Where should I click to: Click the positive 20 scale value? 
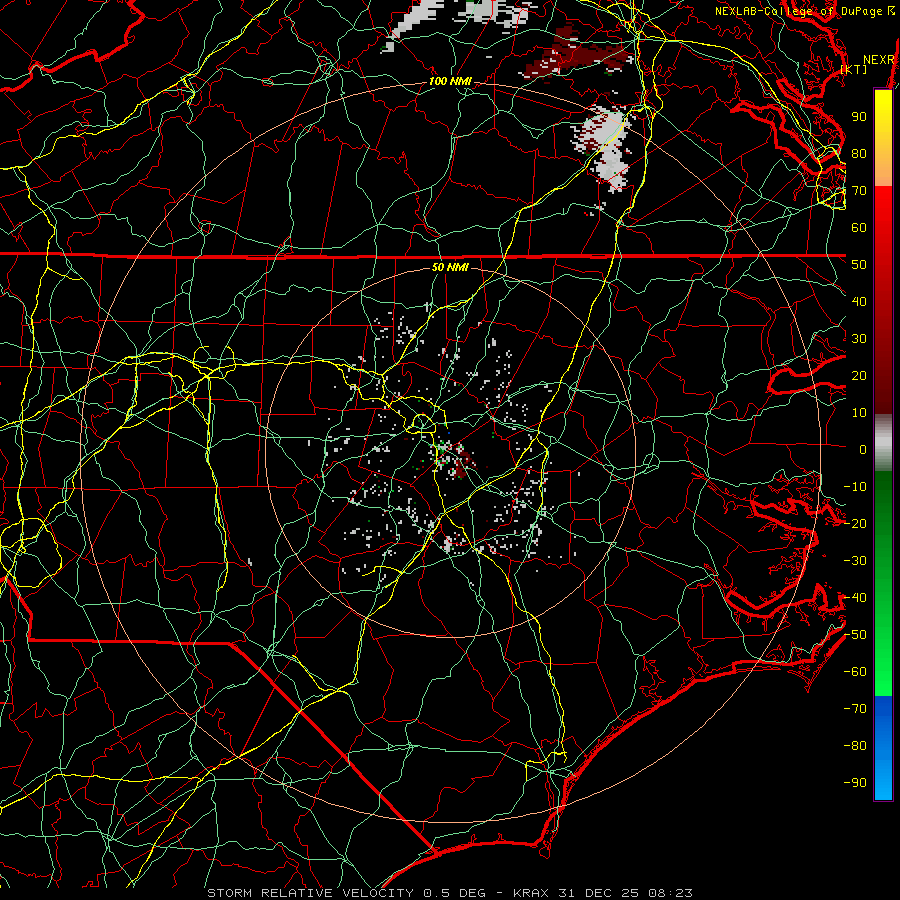coord(859,375)
